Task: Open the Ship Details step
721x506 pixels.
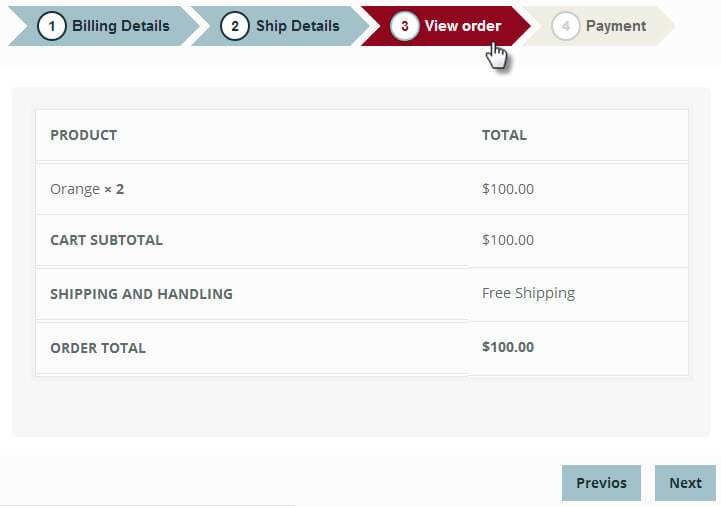Action: click(297, 26)
